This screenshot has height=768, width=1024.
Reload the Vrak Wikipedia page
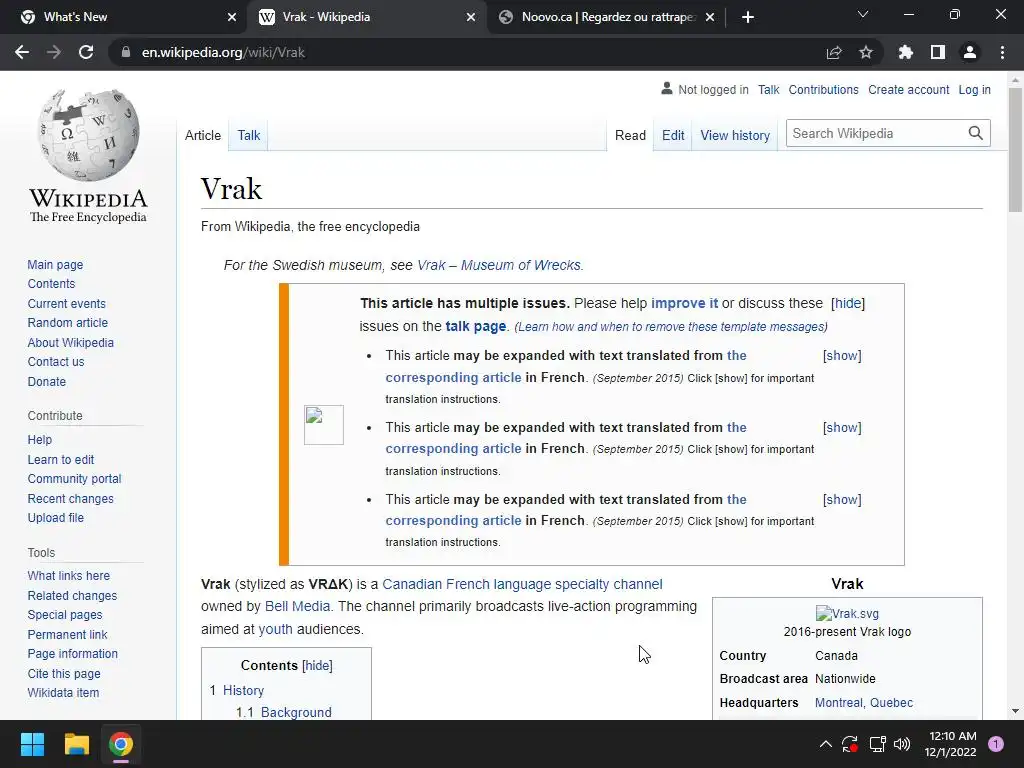point(86,52)
